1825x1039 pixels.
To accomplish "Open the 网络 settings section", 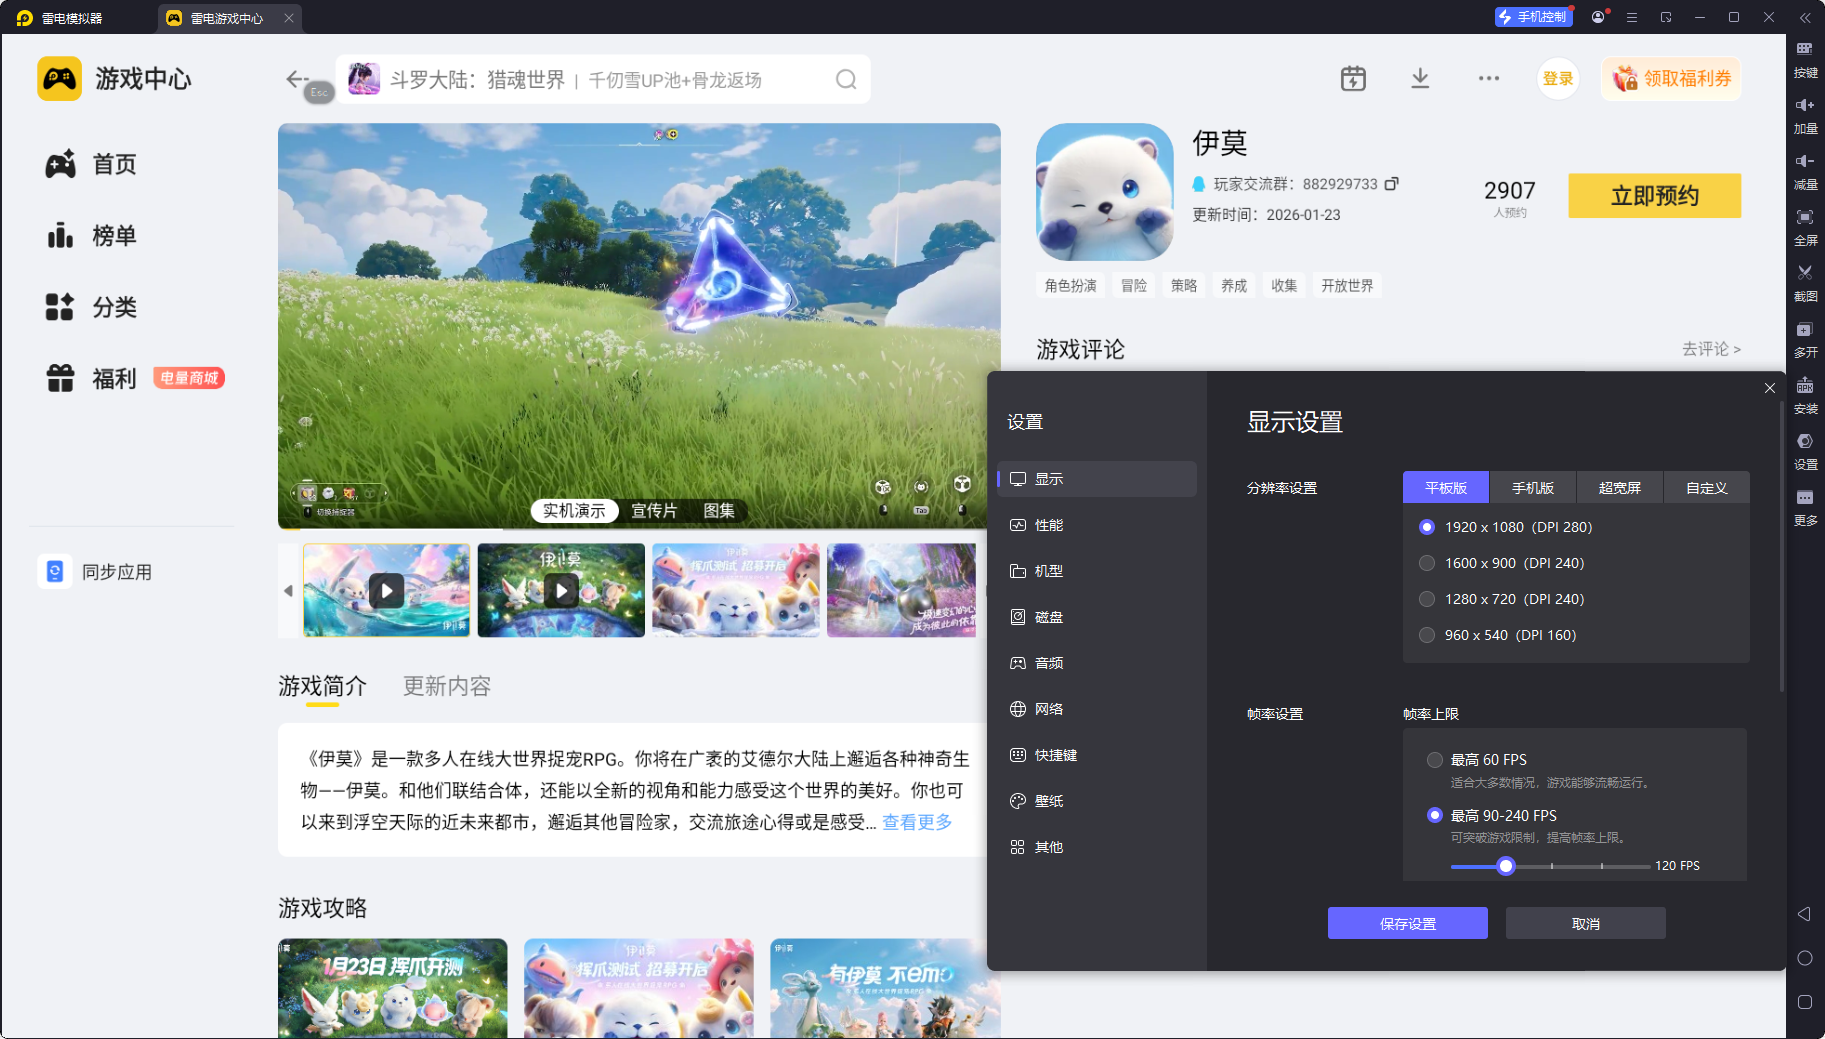I will point(1097,709).
